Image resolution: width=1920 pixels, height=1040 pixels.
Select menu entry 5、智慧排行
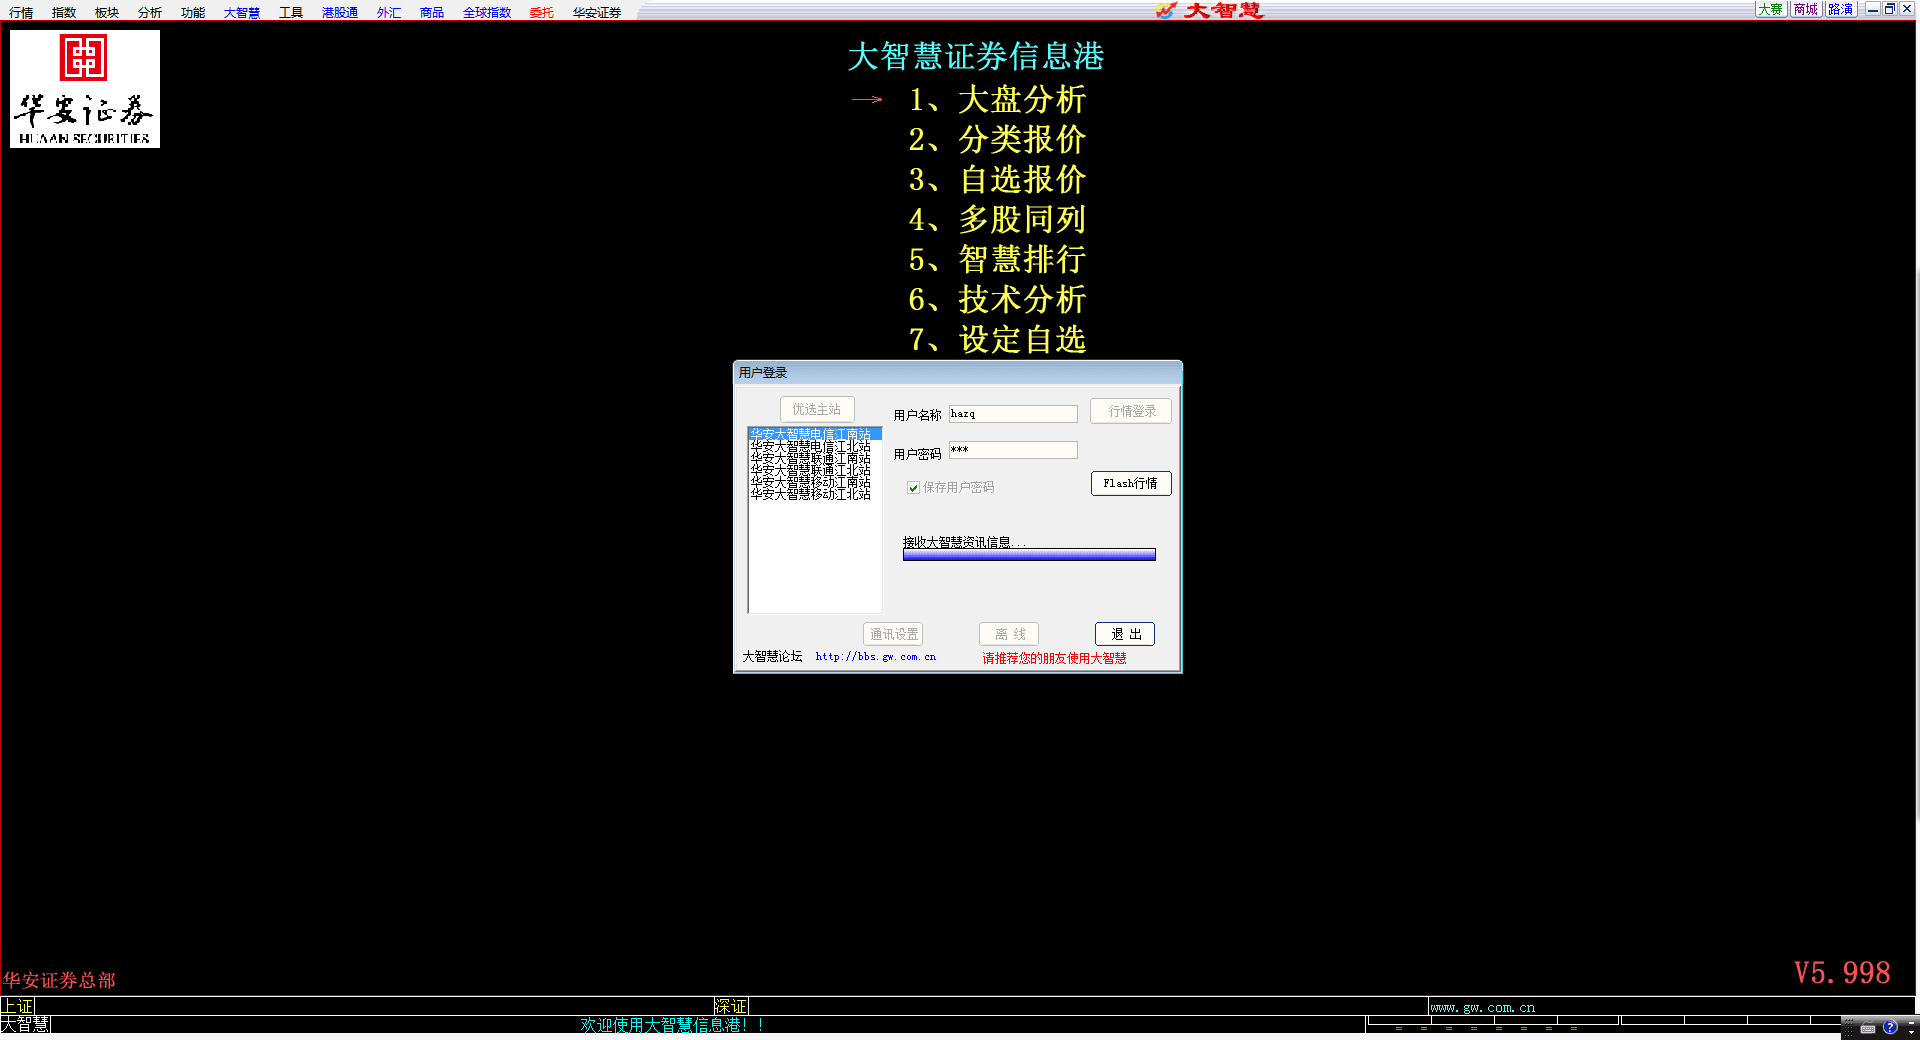[997, 260]
